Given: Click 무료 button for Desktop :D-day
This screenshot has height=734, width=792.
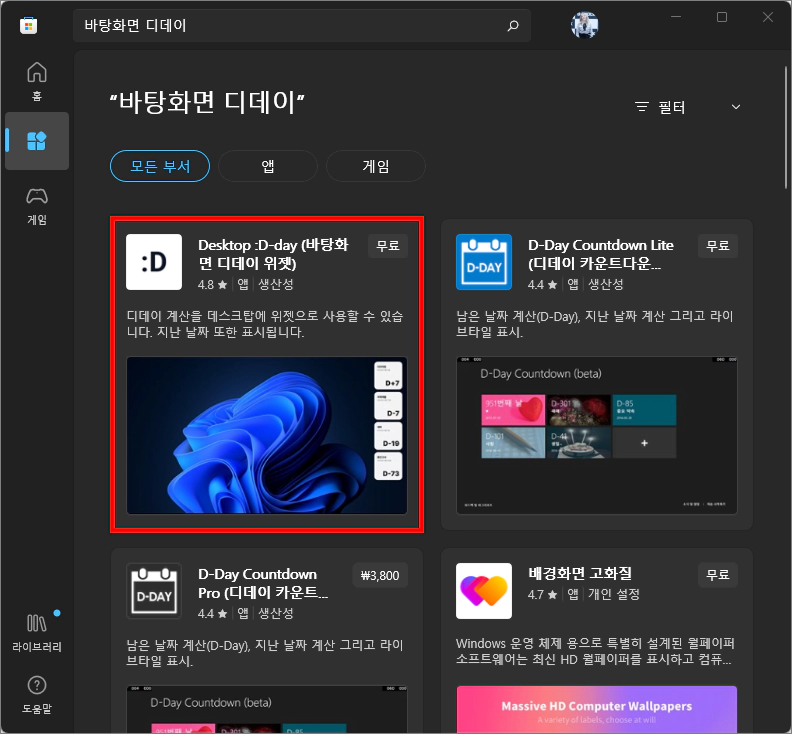Looking at the screenshot, I should point(388,246).
